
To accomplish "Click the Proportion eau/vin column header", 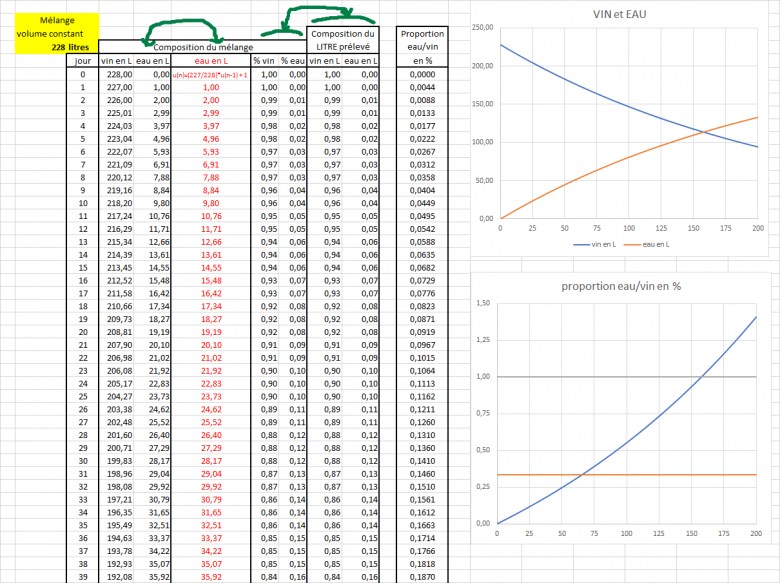I will pos(422,47).
